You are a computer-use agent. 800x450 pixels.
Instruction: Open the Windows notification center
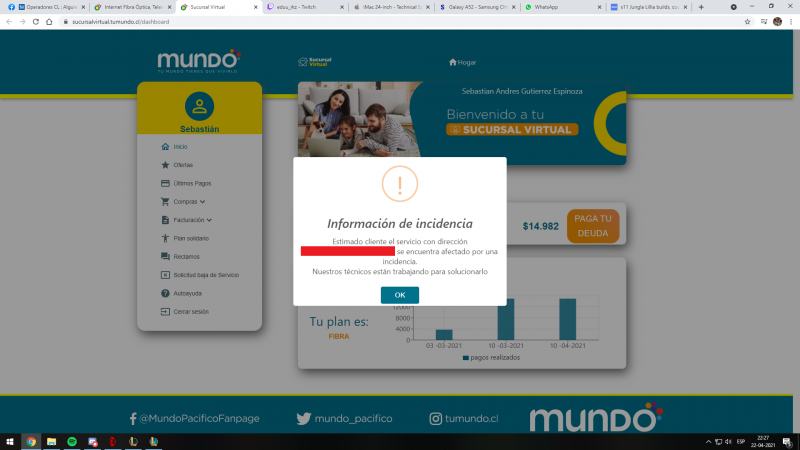(x=788, y=442)
